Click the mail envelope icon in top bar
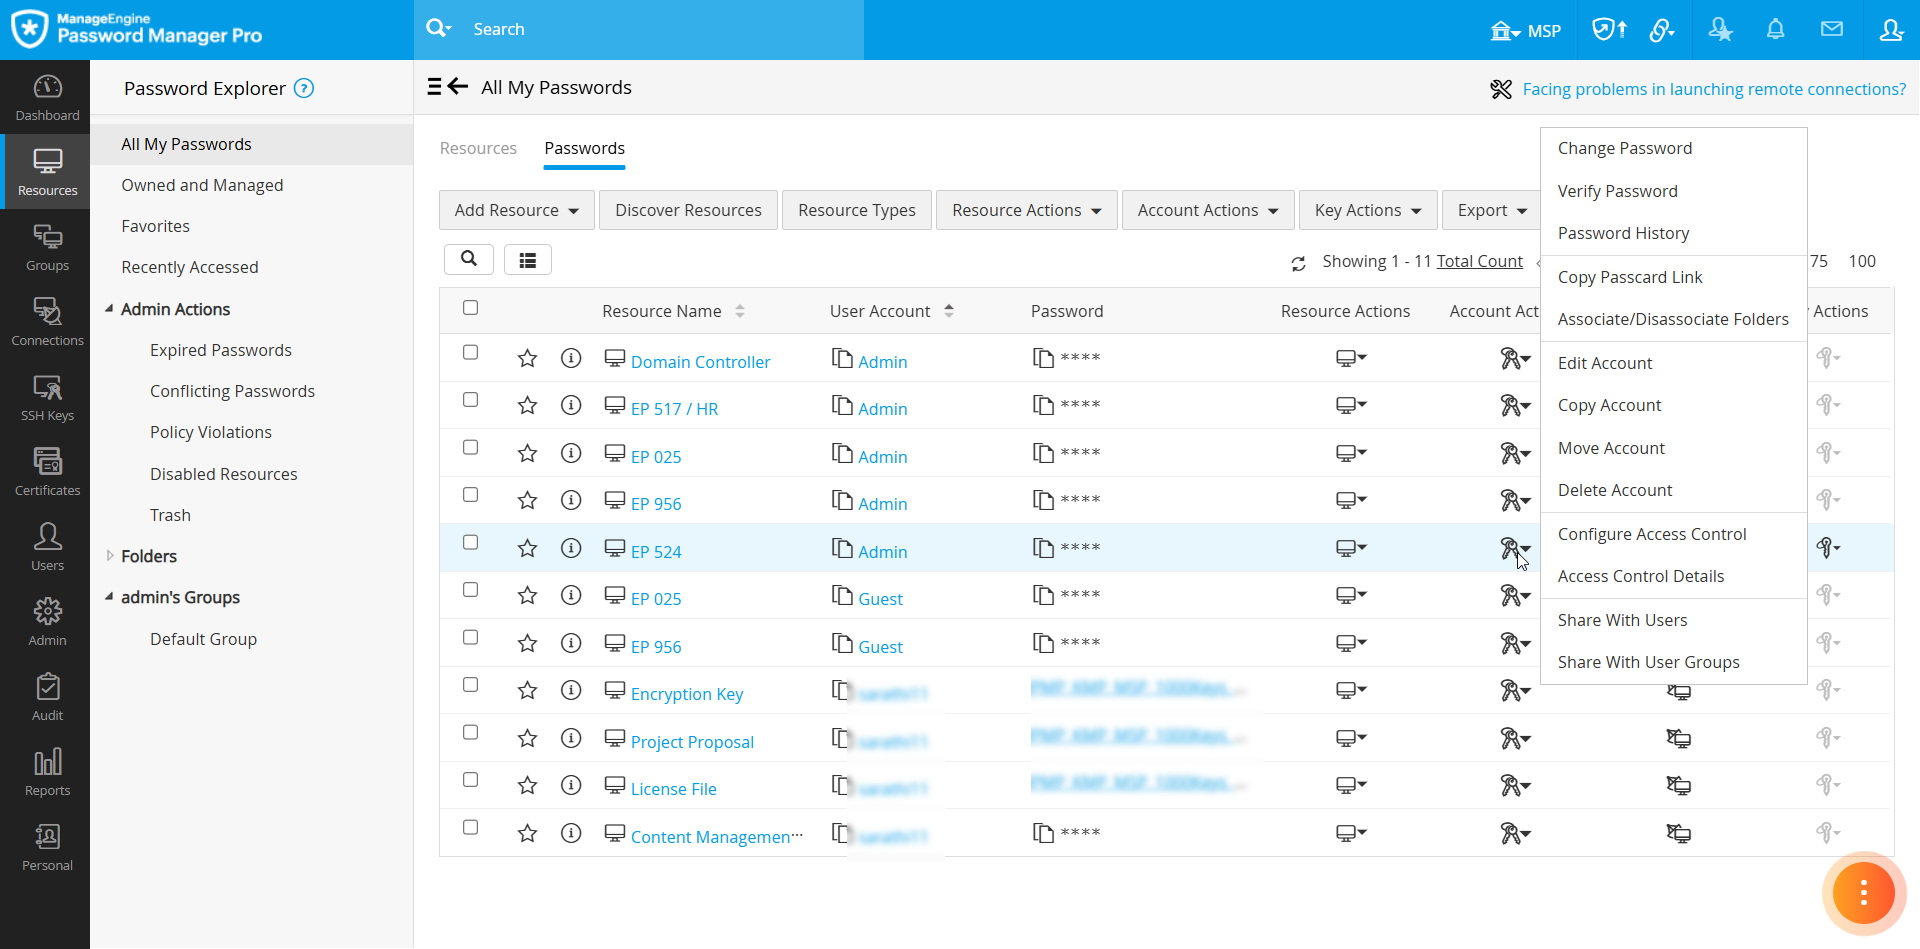This screenshot has height=949, width=1920. click(x=1833, y=30)
